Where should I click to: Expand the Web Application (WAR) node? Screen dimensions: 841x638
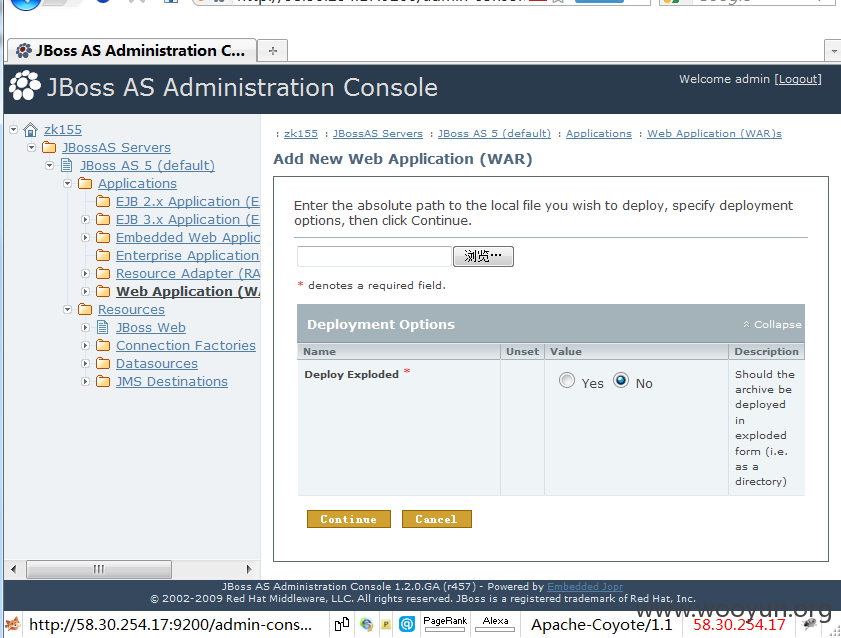(85, 291)
